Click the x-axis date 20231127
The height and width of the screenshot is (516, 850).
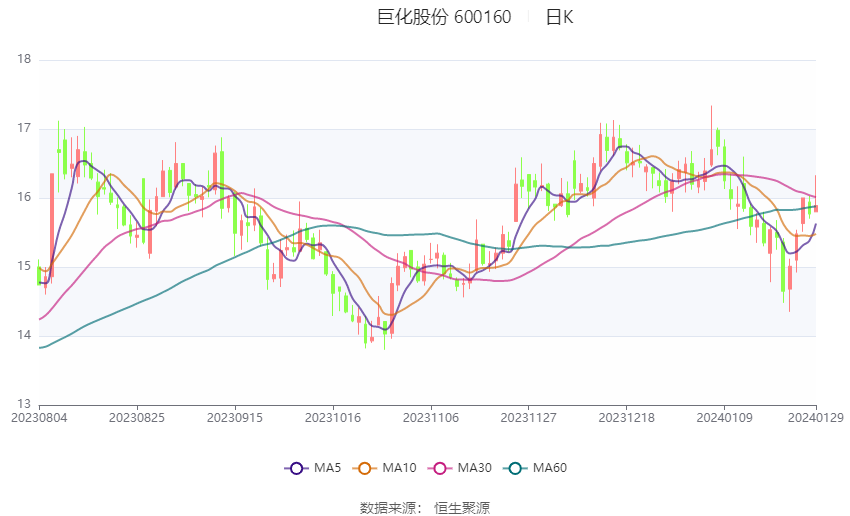tap(529, 418)
